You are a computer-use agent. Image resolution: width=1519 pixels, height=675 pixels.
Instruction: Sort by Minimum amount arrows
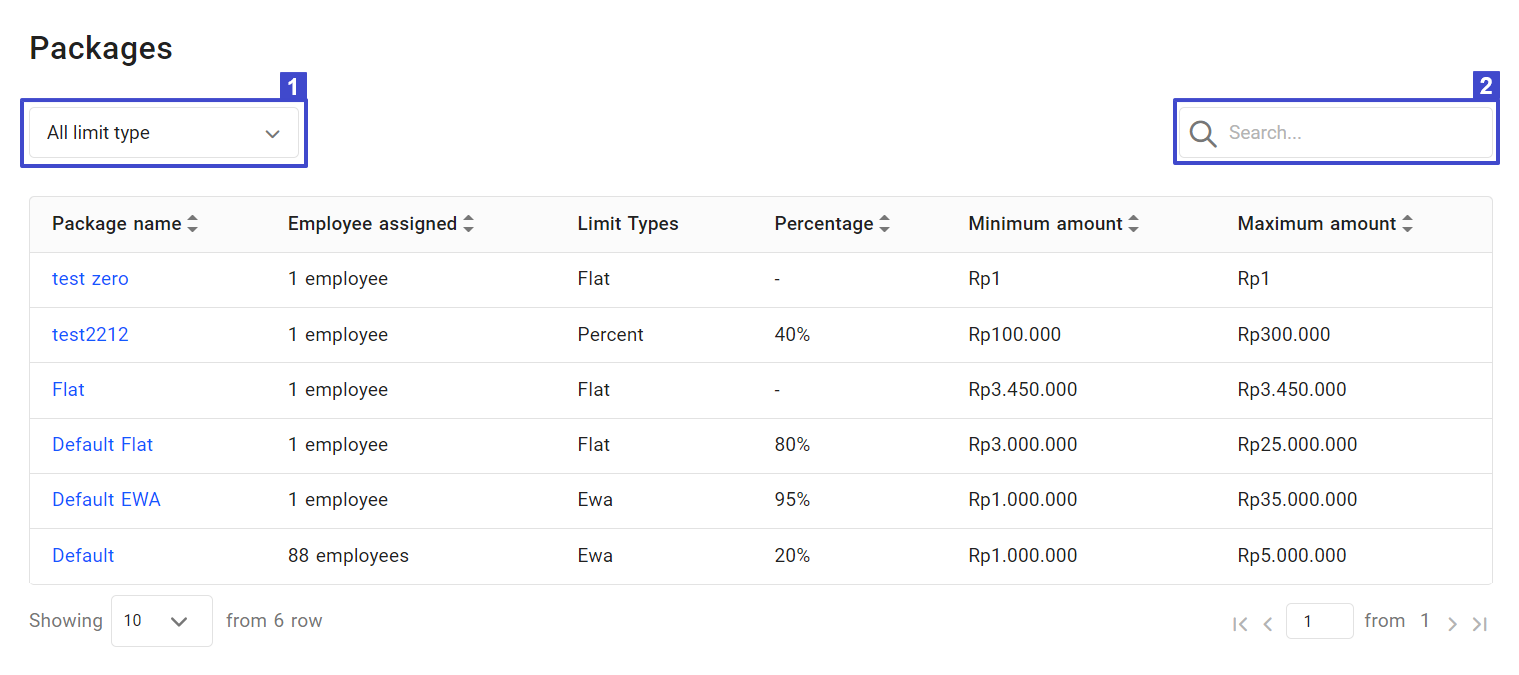1133,224
